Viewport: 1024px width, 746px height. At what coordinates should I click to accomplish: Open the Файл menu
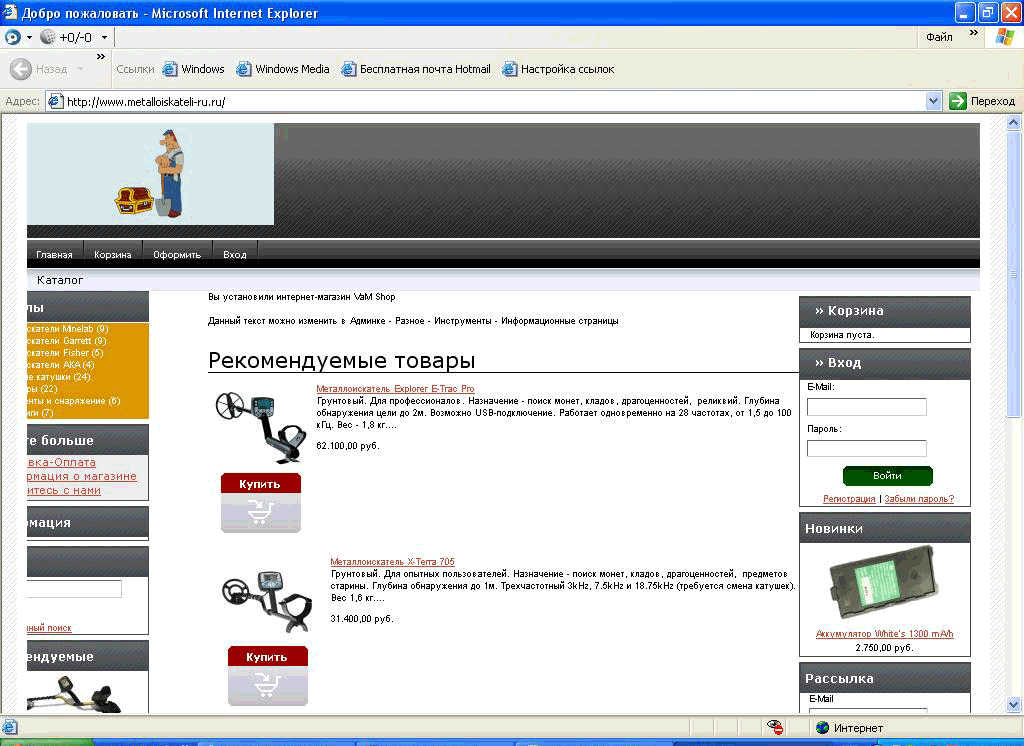(939, 37)
